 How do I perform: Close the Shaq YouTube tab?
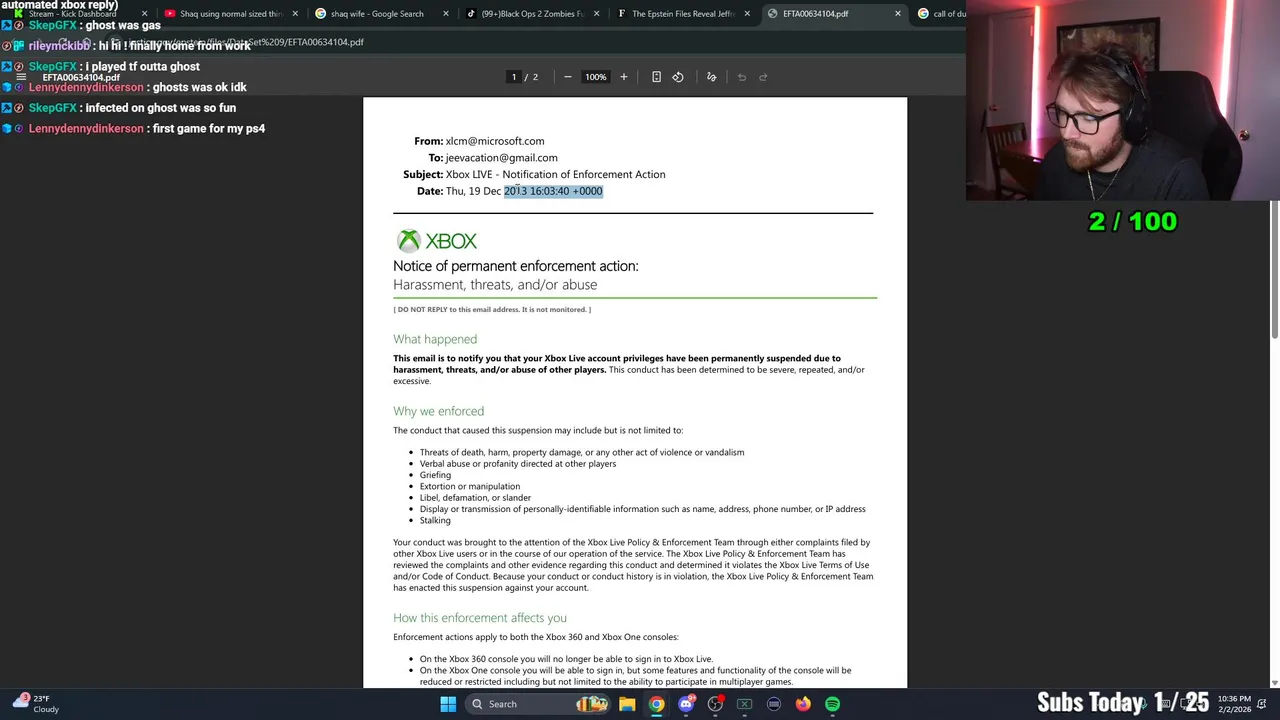(295, 14)
